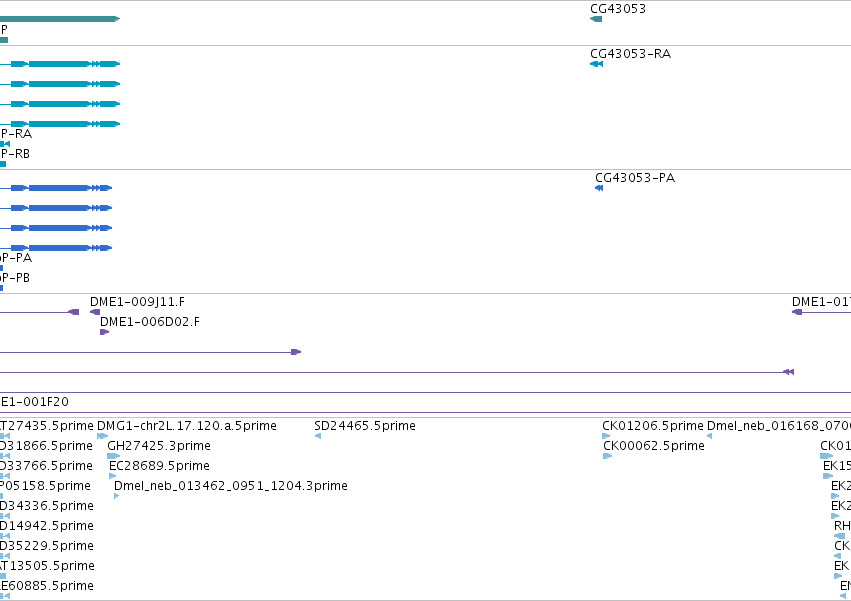Click the DMG1-chr2L.17.120.a.5prime label
Image resolution: width=851 pixels, height=601 pixels.
coord(187,426)
